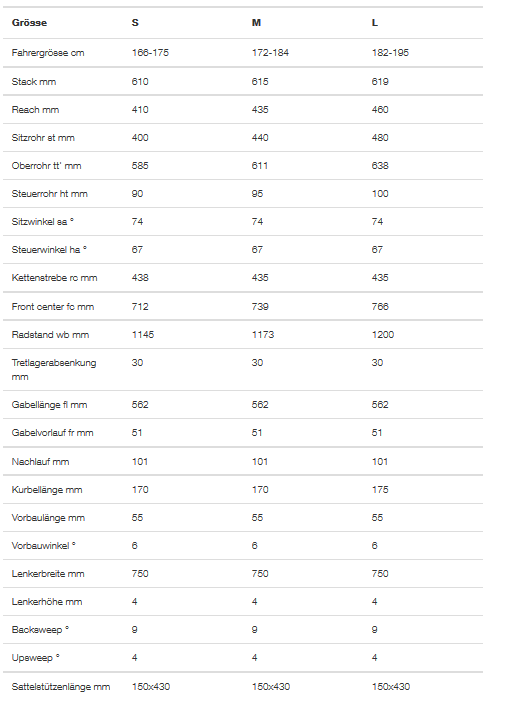Click the Radstand value 1200

tap(383, 335)
